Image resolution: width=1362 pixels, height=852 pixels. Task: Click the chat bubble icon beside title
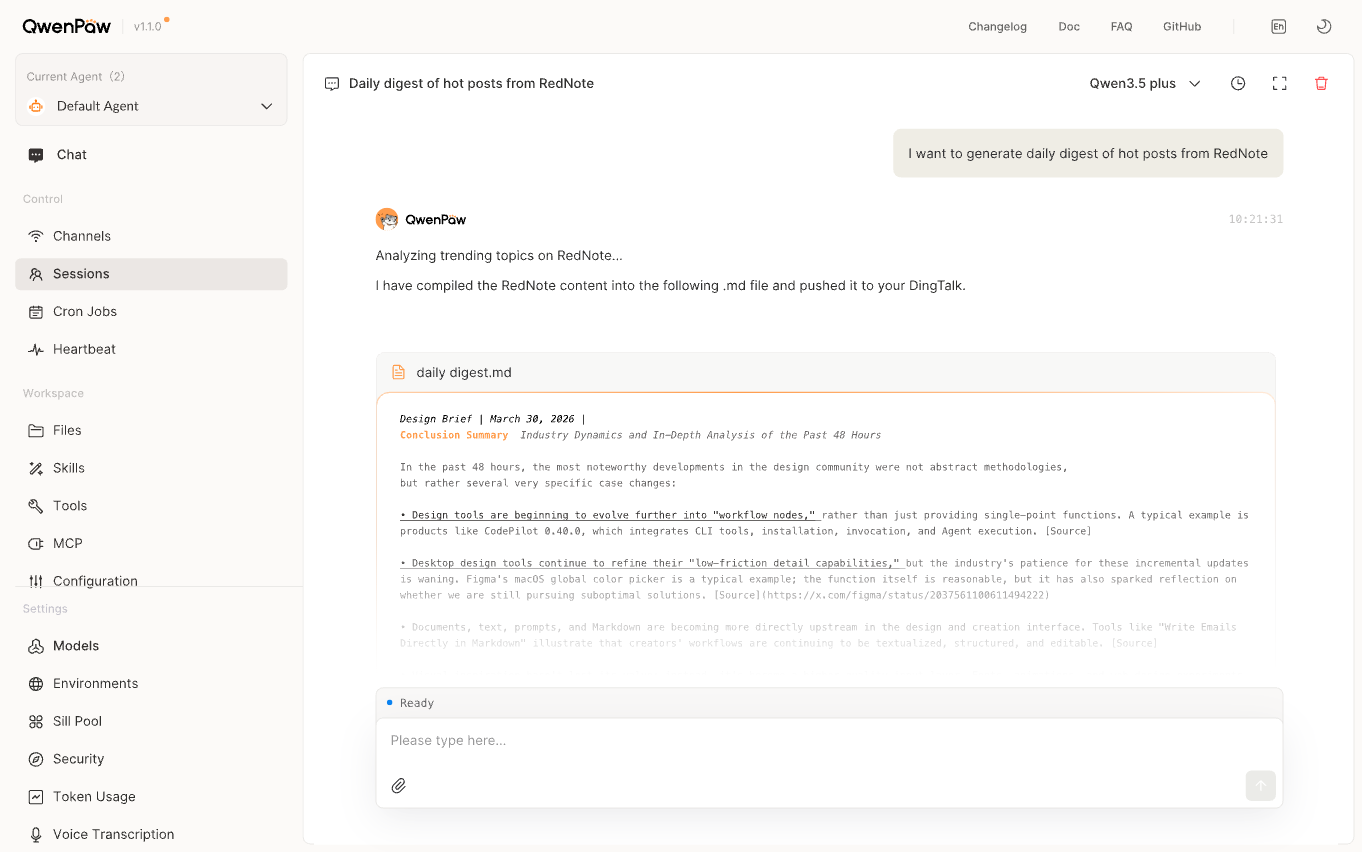(x=332, y=84)
